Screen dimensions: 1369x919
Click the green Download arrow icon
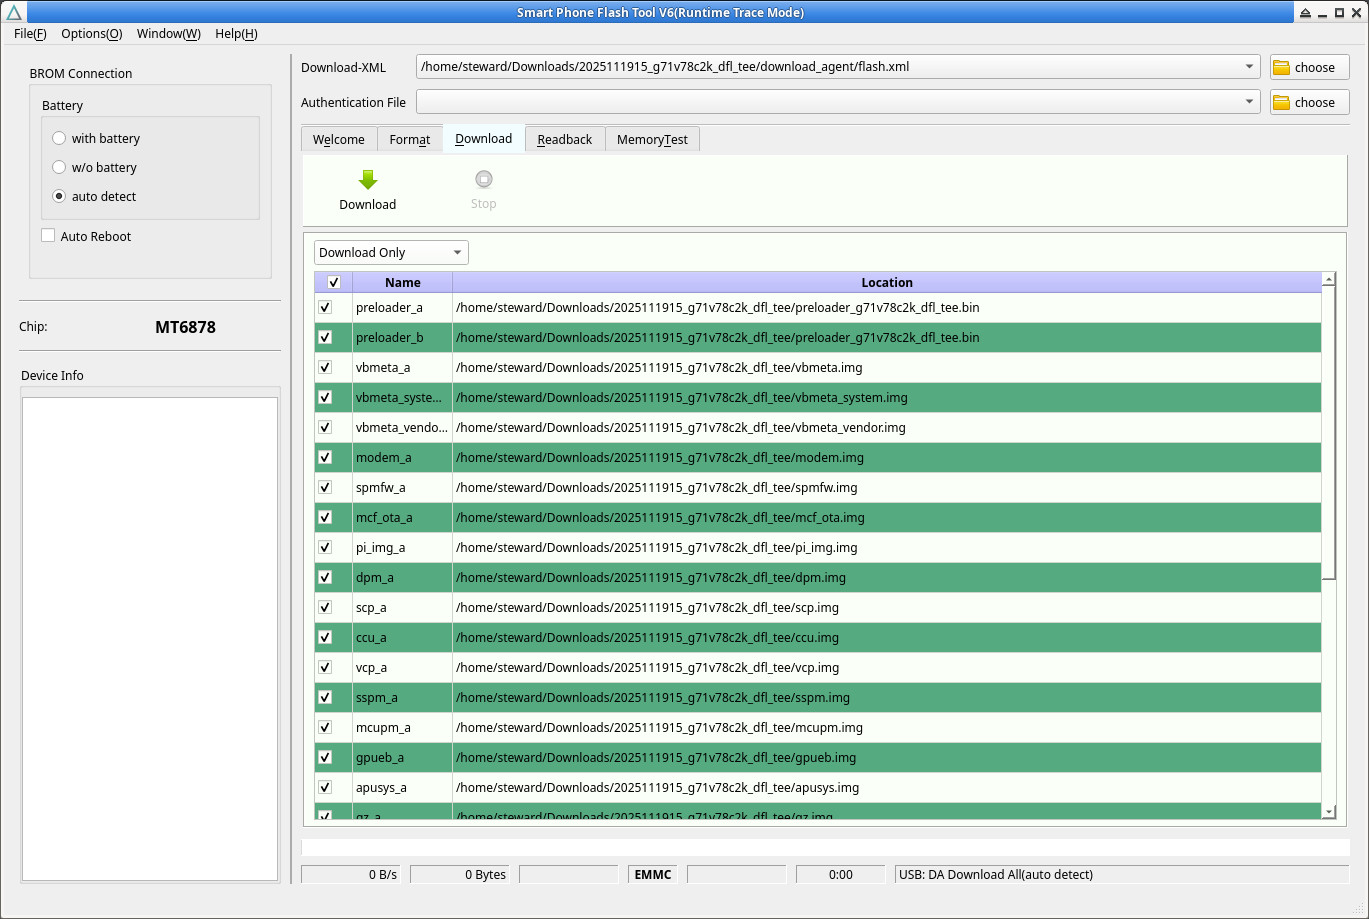[x=367, y=180]
